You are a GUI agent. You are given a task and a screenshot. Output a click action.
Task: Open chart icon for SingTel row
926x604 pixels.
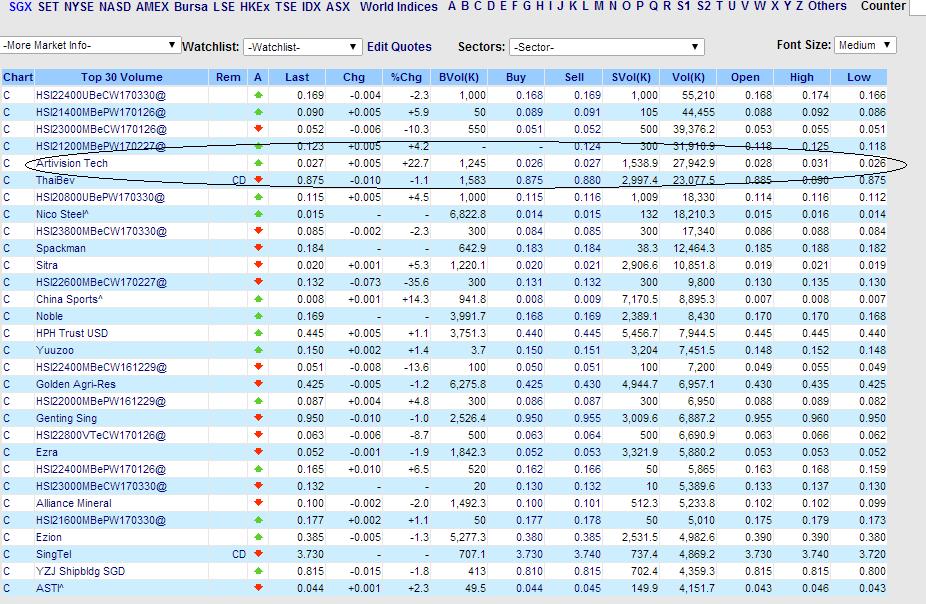click(6, 554)
